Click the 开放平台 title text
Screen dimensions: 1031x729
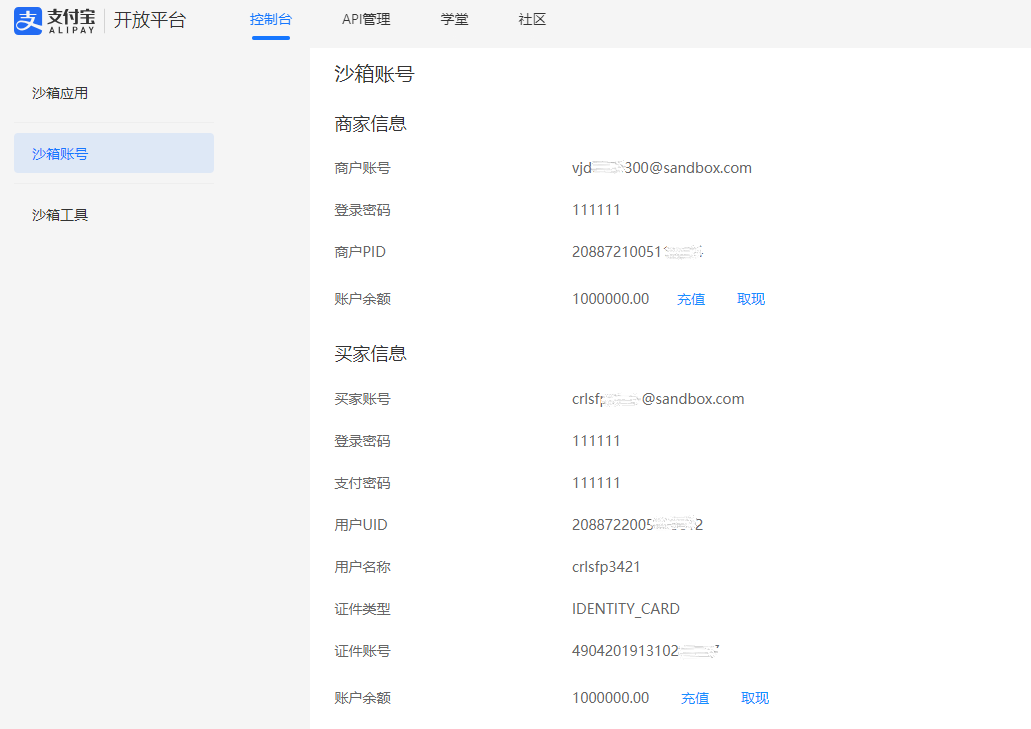tap(150, 20)
